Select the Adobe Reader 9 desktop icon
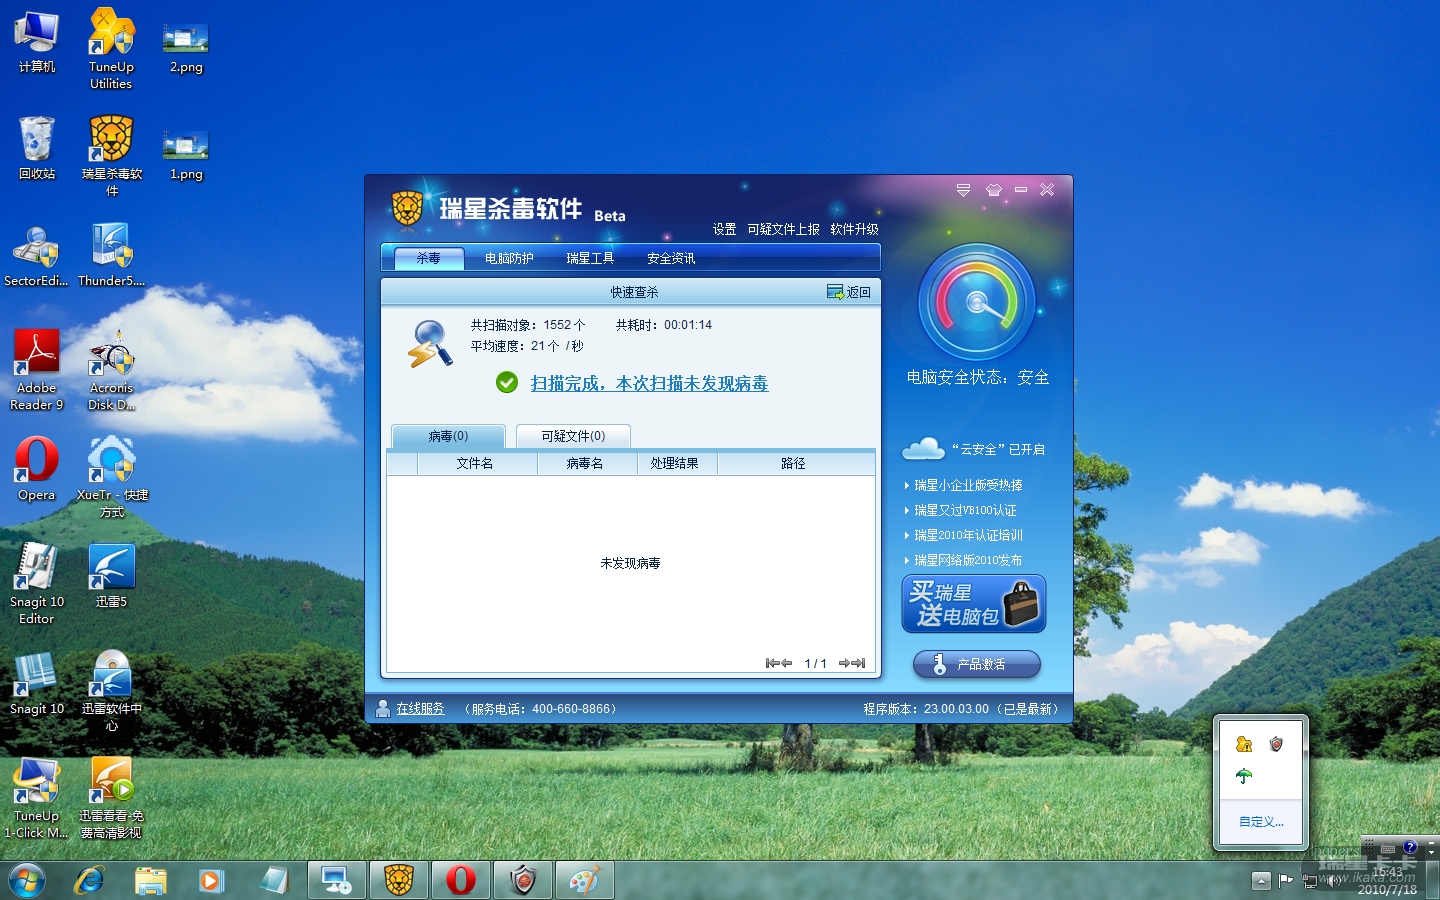The image size is (1440, 900). [x=37, y=370]
